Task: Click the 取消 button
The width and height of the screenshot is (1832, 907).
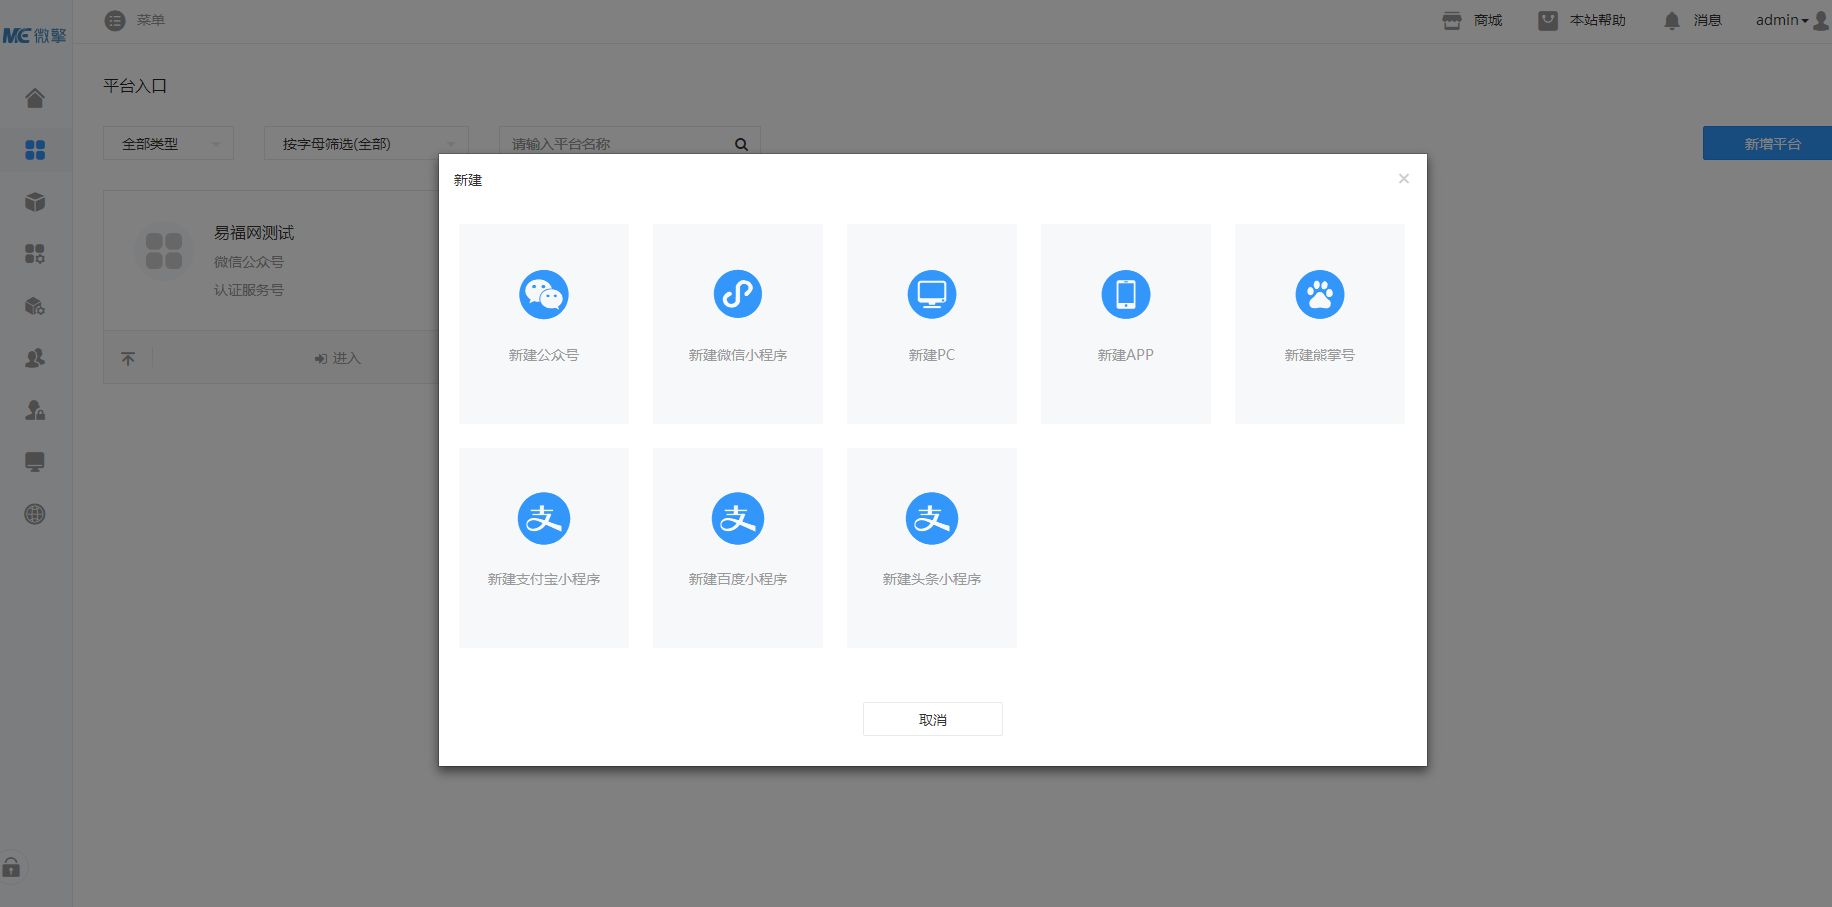Action: pos(933,719)
